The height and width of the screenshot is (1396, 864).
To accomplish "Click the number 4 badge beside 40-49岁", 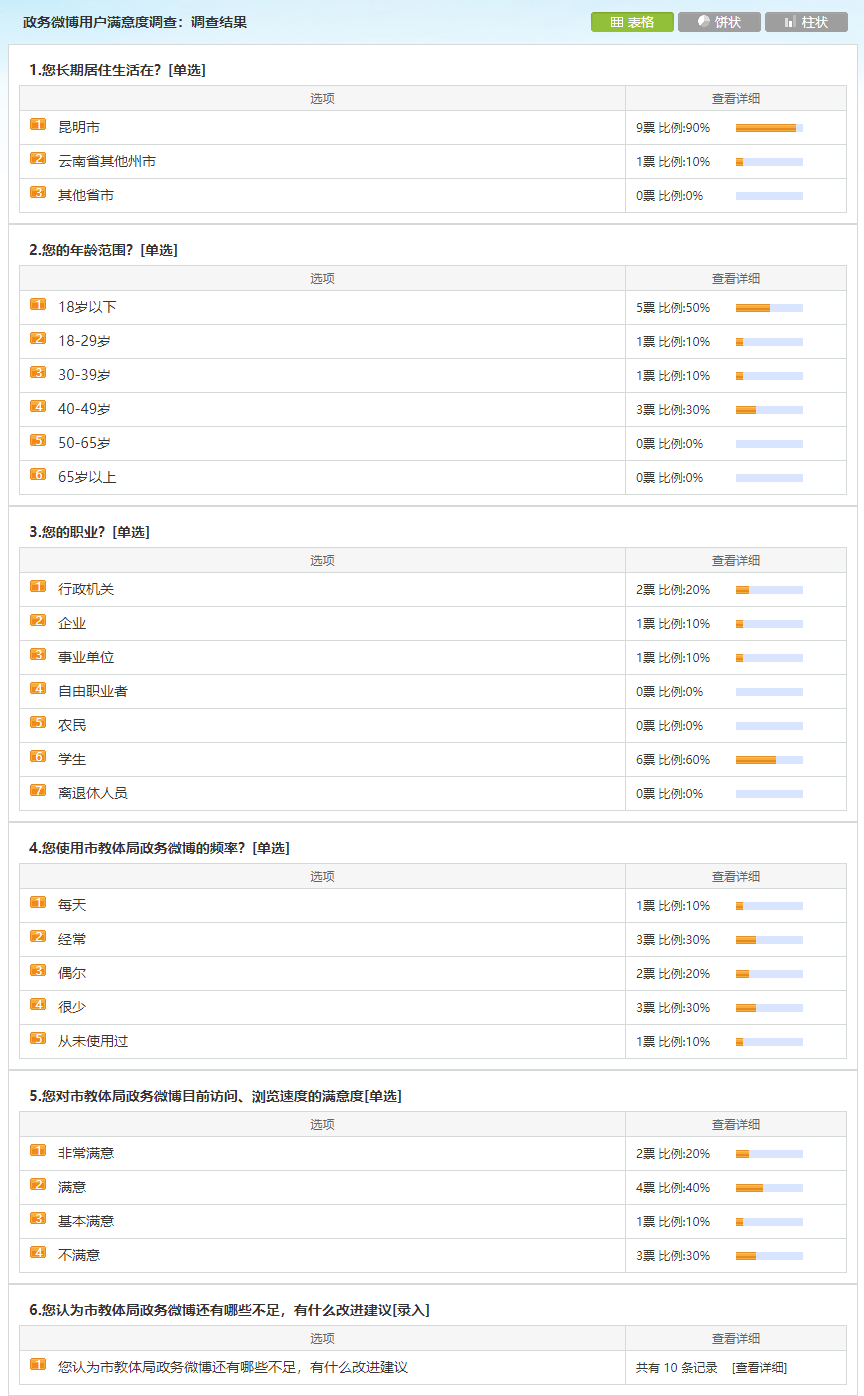I will click(x=38, y=407).
